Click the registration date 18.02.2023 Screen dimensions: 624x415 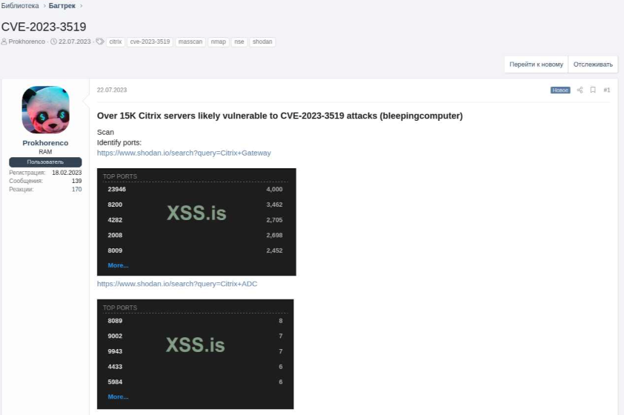pos(67,173)
